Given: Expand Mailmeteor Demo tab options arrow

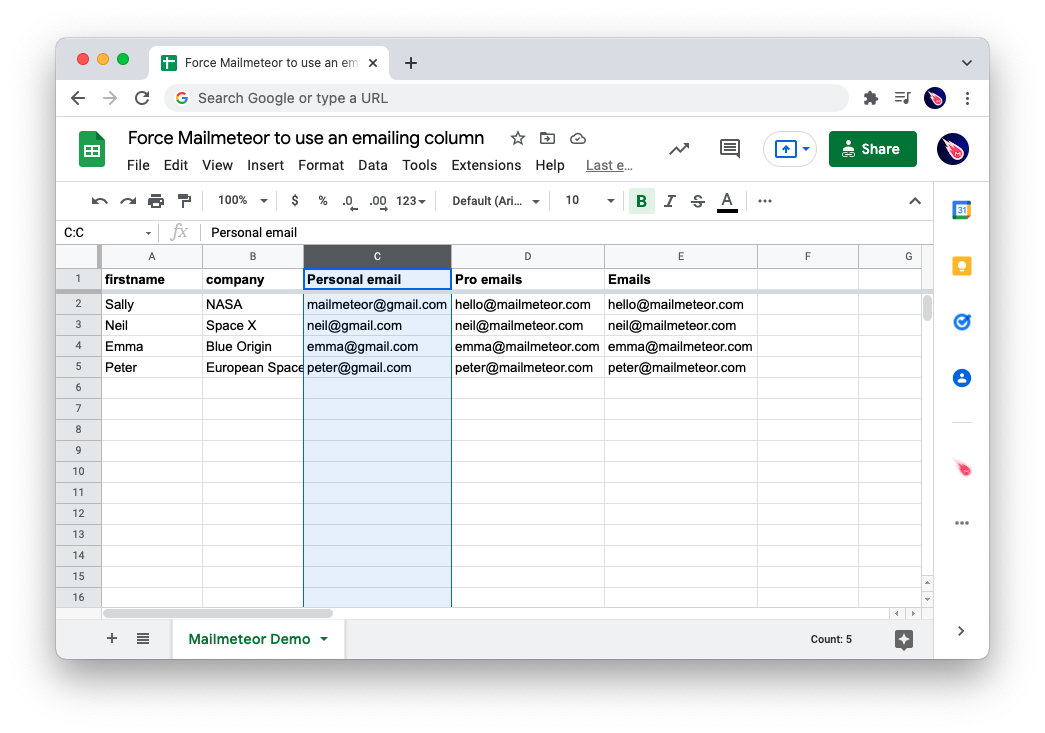Looking at the screenshot, I should tap(324, 639).
